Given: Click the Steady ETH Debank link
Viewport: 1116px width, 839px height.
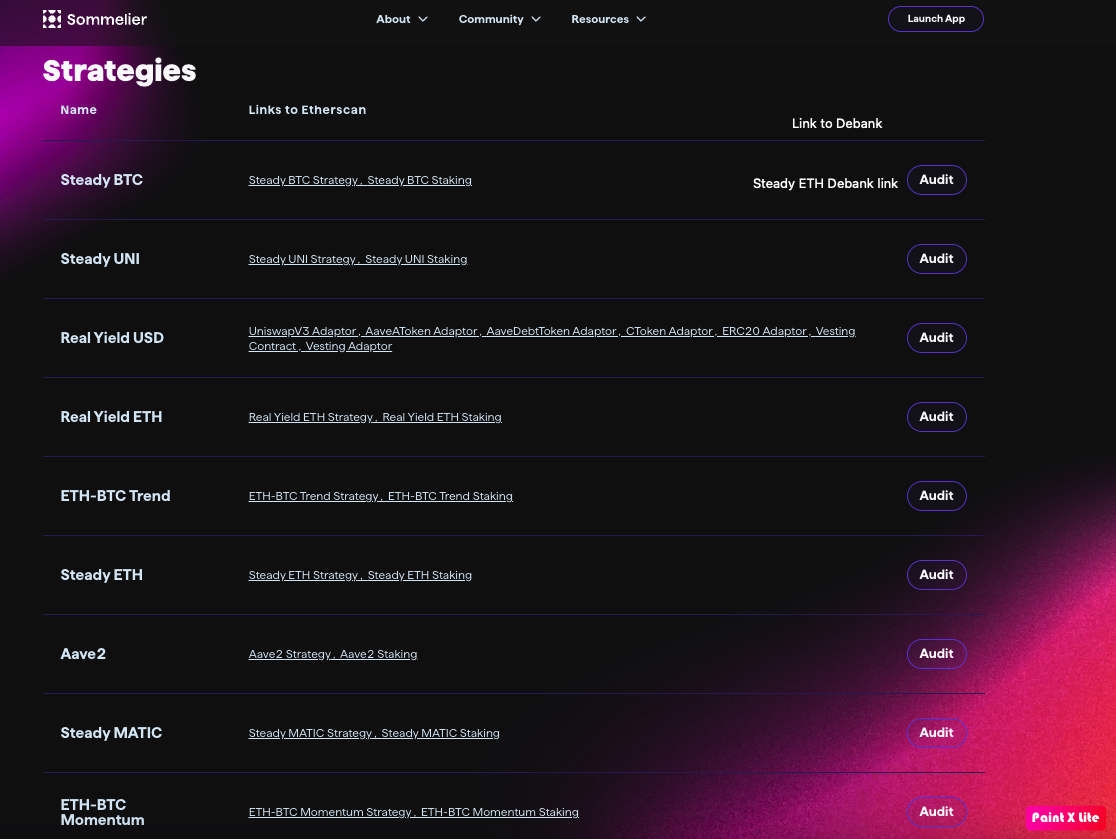Looking at the screenshot, I should click(x=825, y=183).
